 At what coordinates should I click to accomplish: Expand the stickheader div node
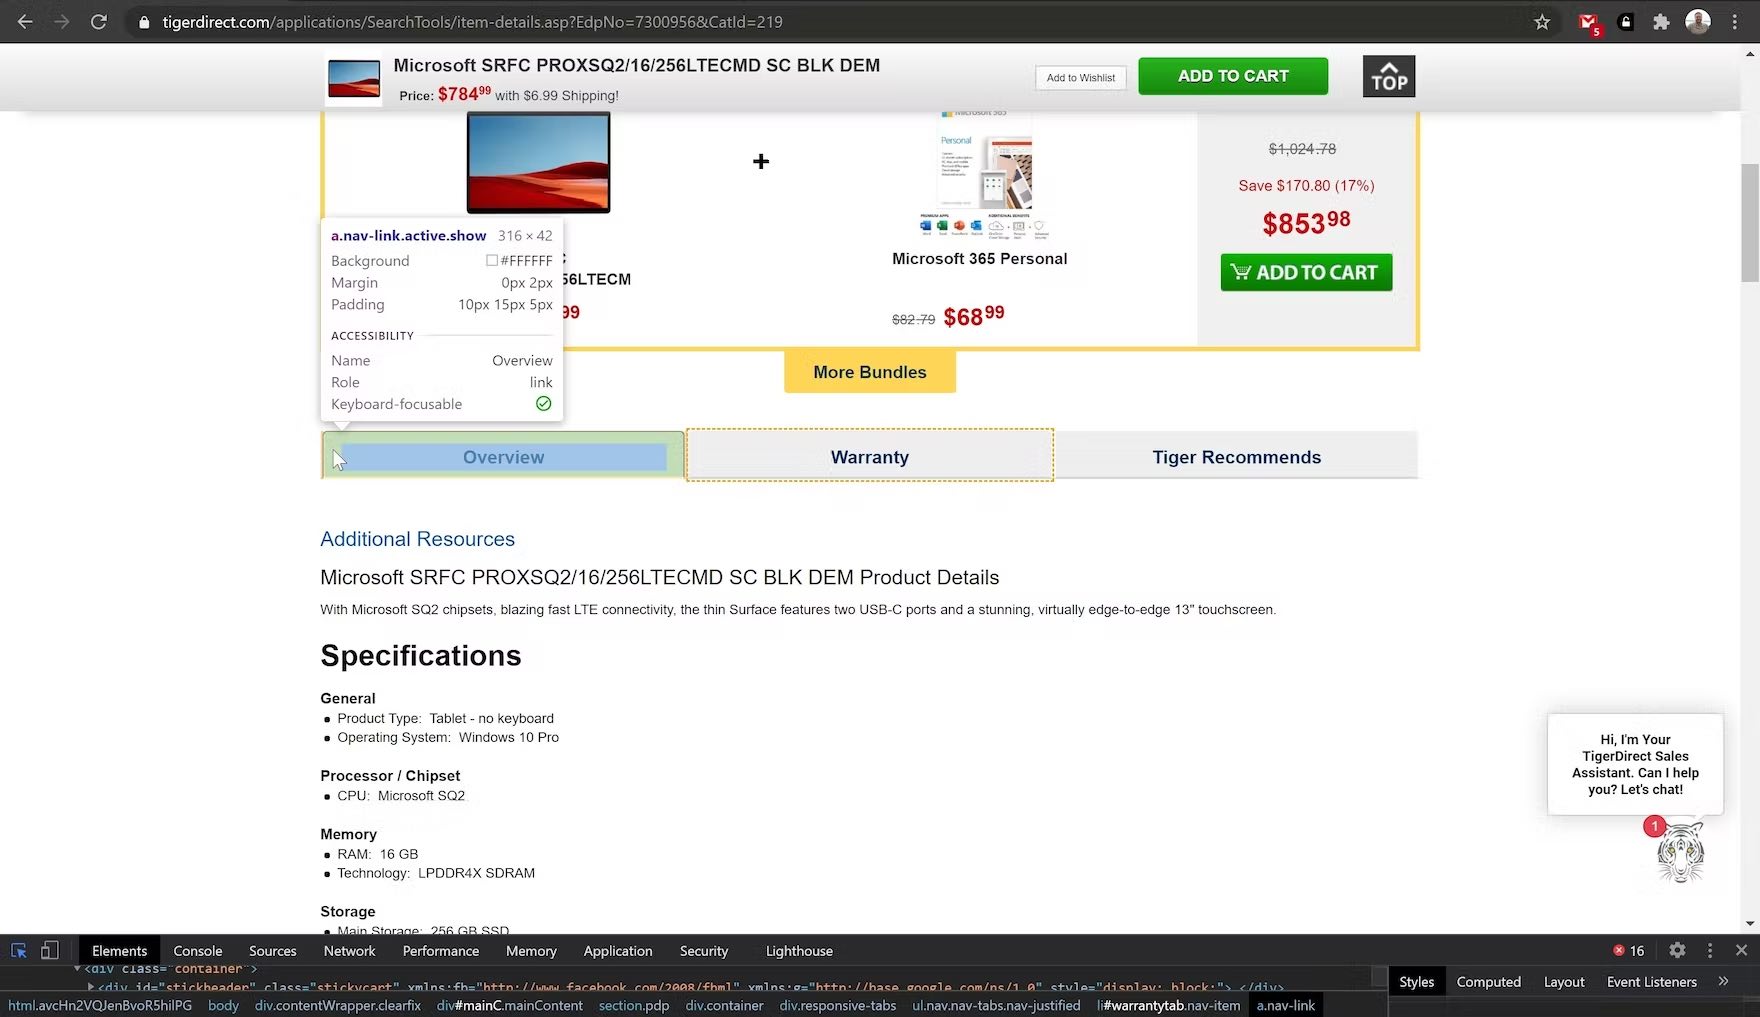[x=91, y=987]
